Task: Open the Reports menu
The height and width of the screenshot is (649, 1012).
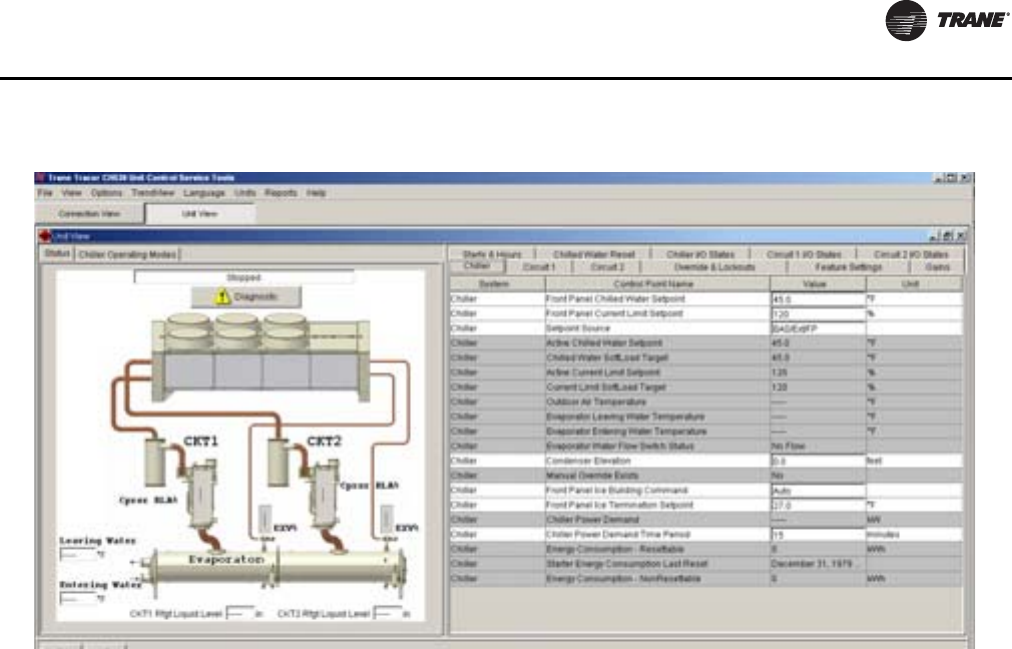Action: tap(281, 193)
